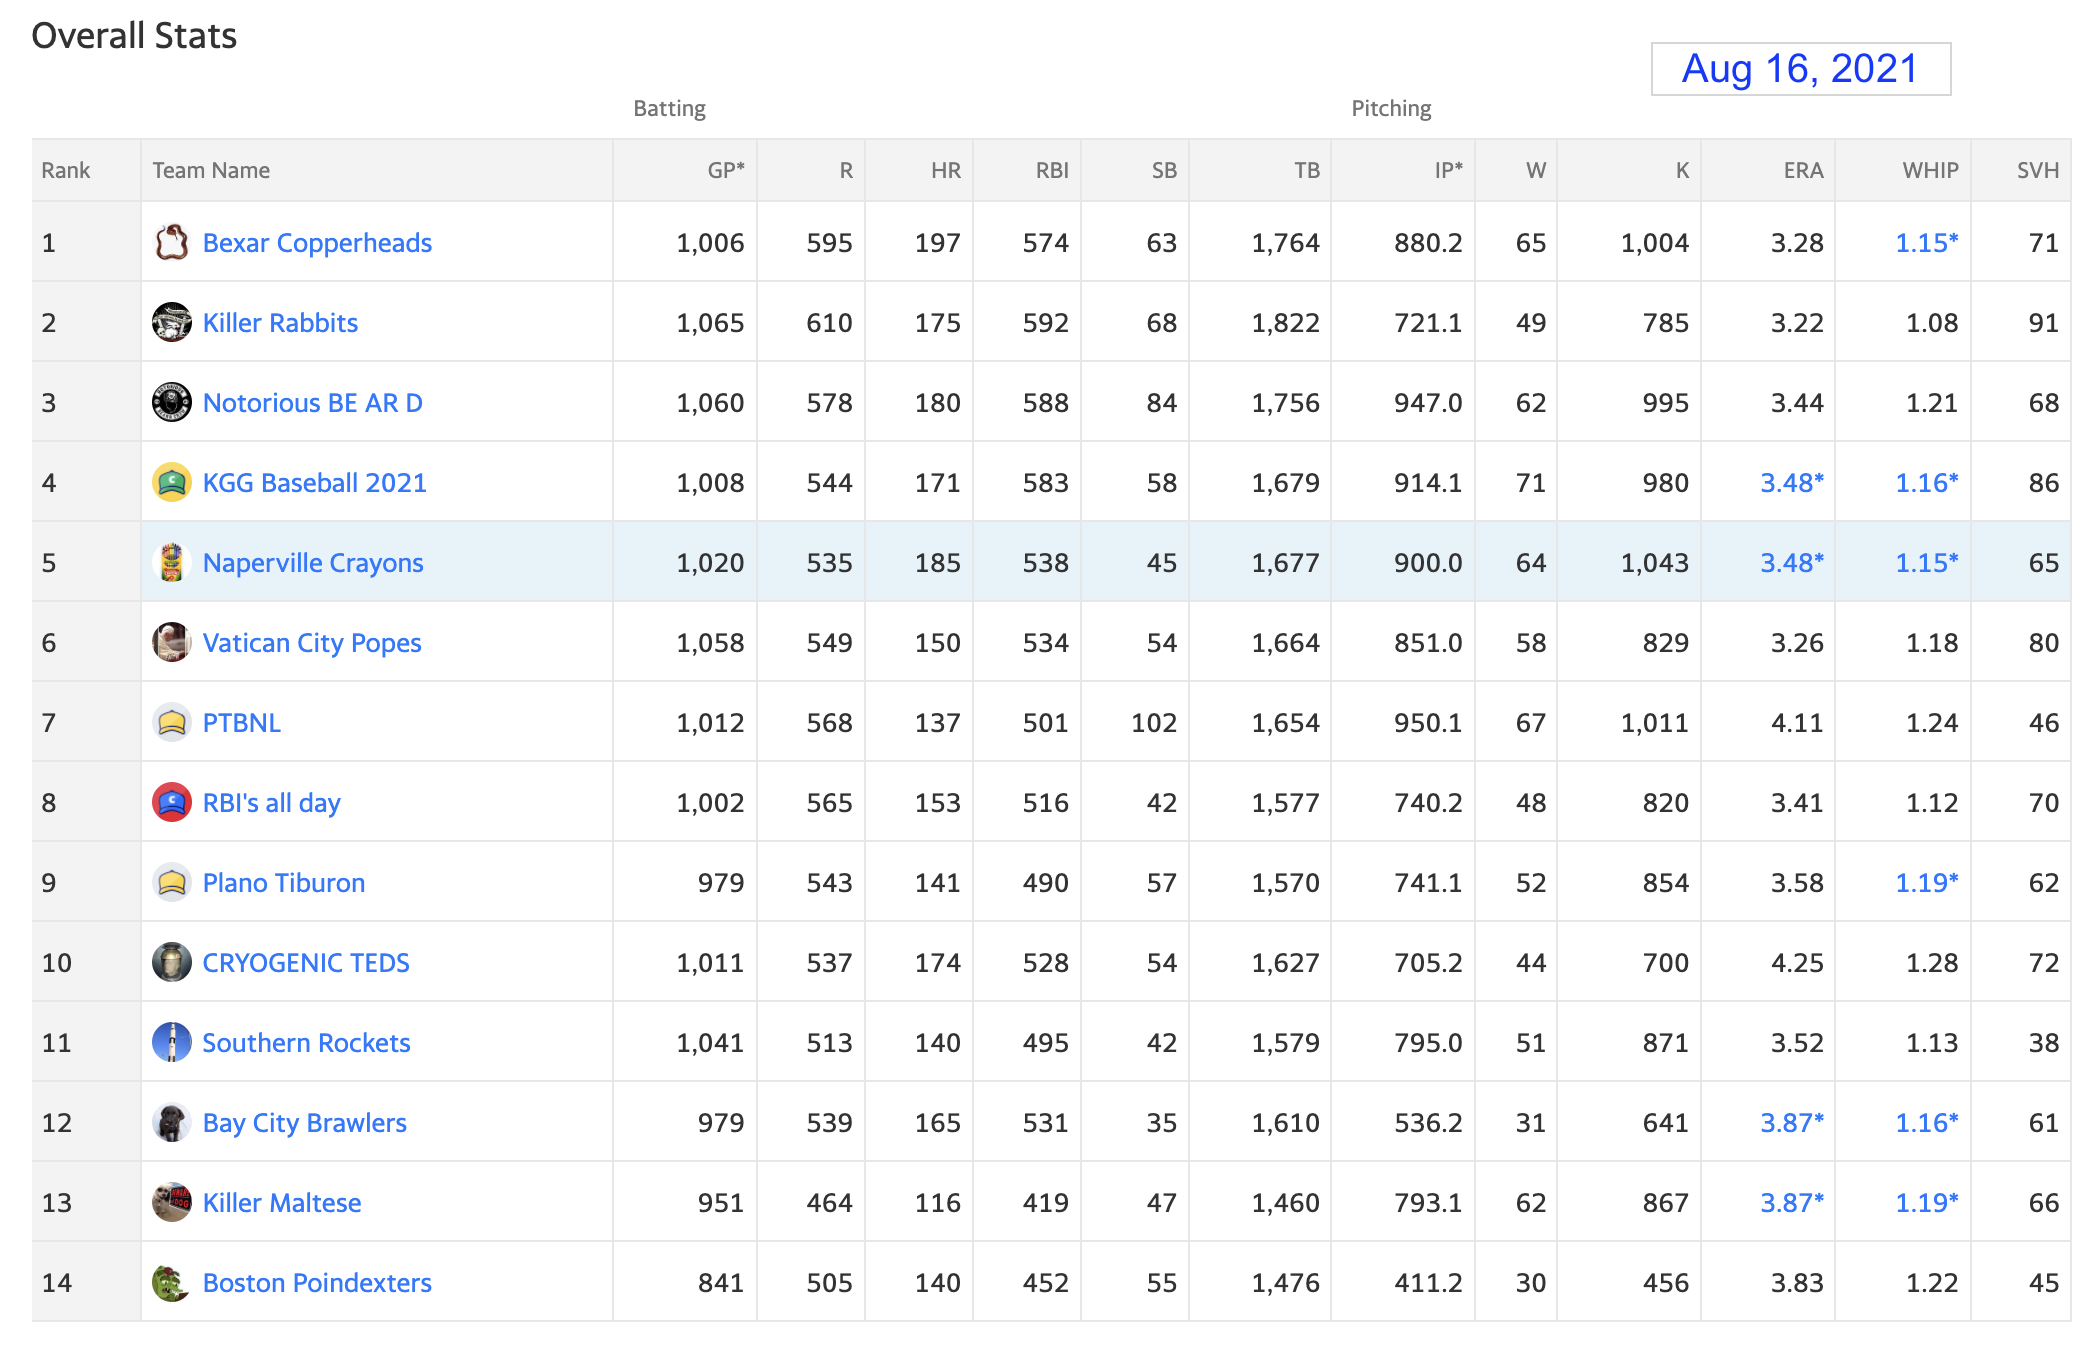Open the Notorious BE AR D link
The height and width of the screenshot is (1350, 2100).
[312, 403]
